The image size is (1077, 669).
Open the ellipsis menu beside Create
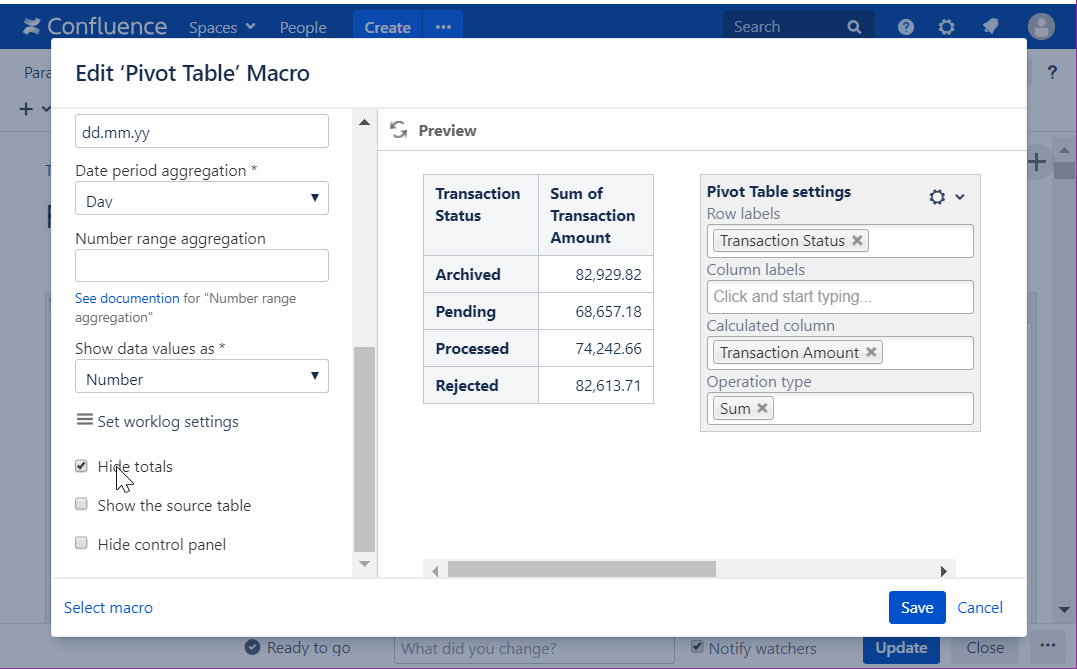(443, 27)
